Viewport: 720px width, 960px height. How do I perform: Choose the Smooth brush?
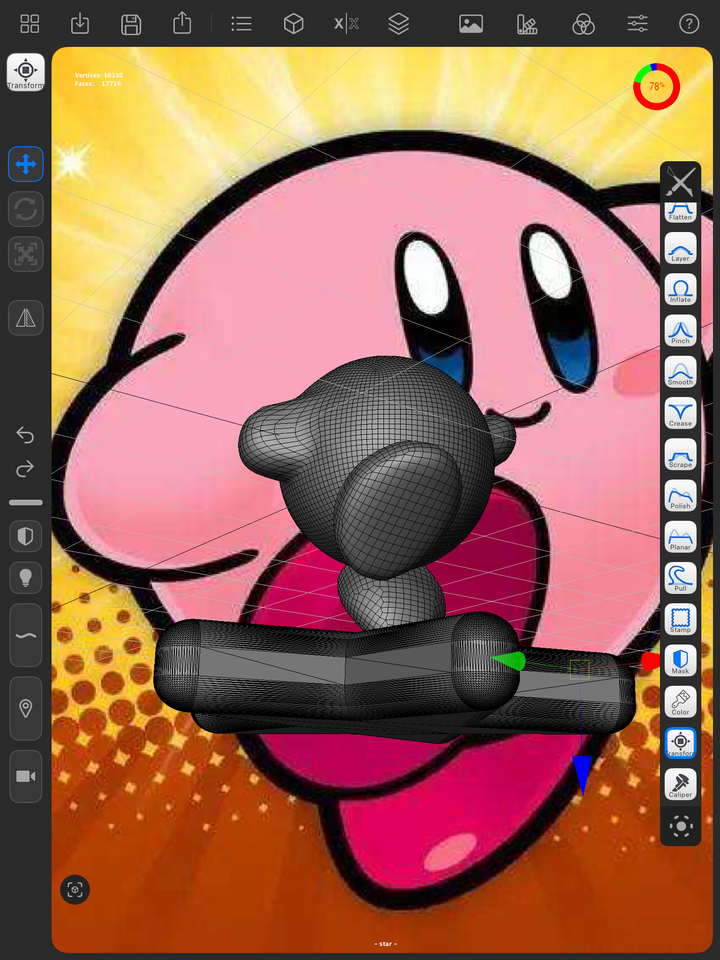pyautogui.click(x=680, y=371)
